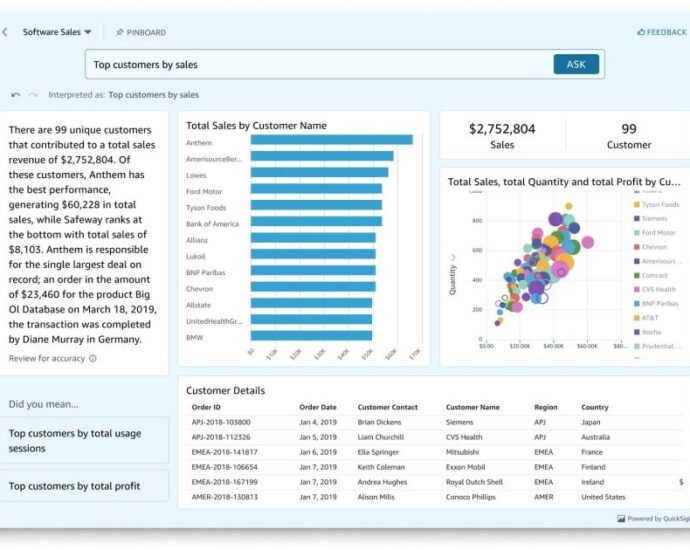Viewport: 690px width, 550px height.
Task: Click customer name Exxon Mobil in table
Action: tap(466, 467)
